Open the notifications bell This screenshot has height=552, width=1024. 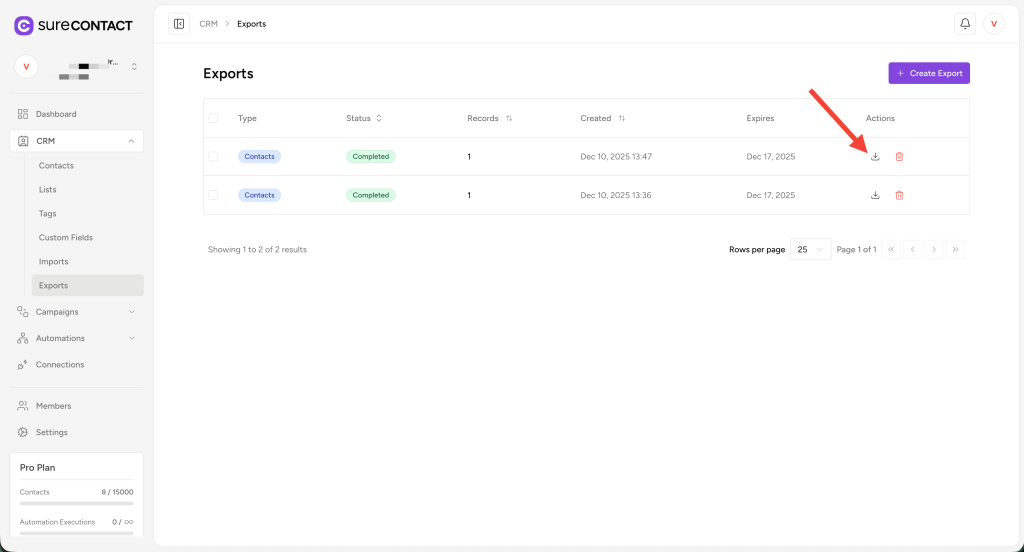pos(965,23)
